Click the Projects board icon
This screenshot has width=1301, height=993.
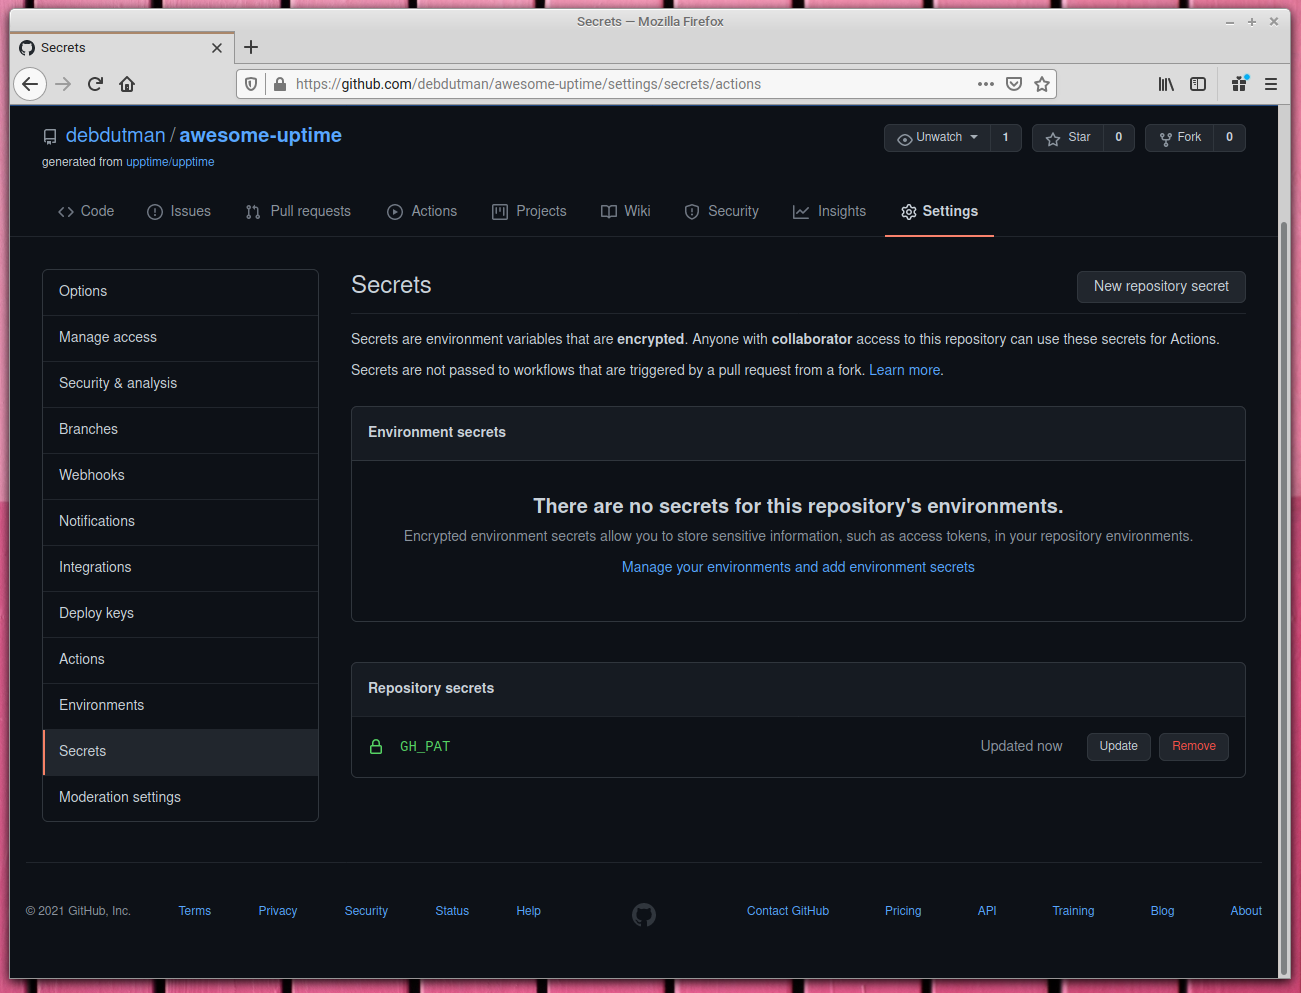point(499,211)
